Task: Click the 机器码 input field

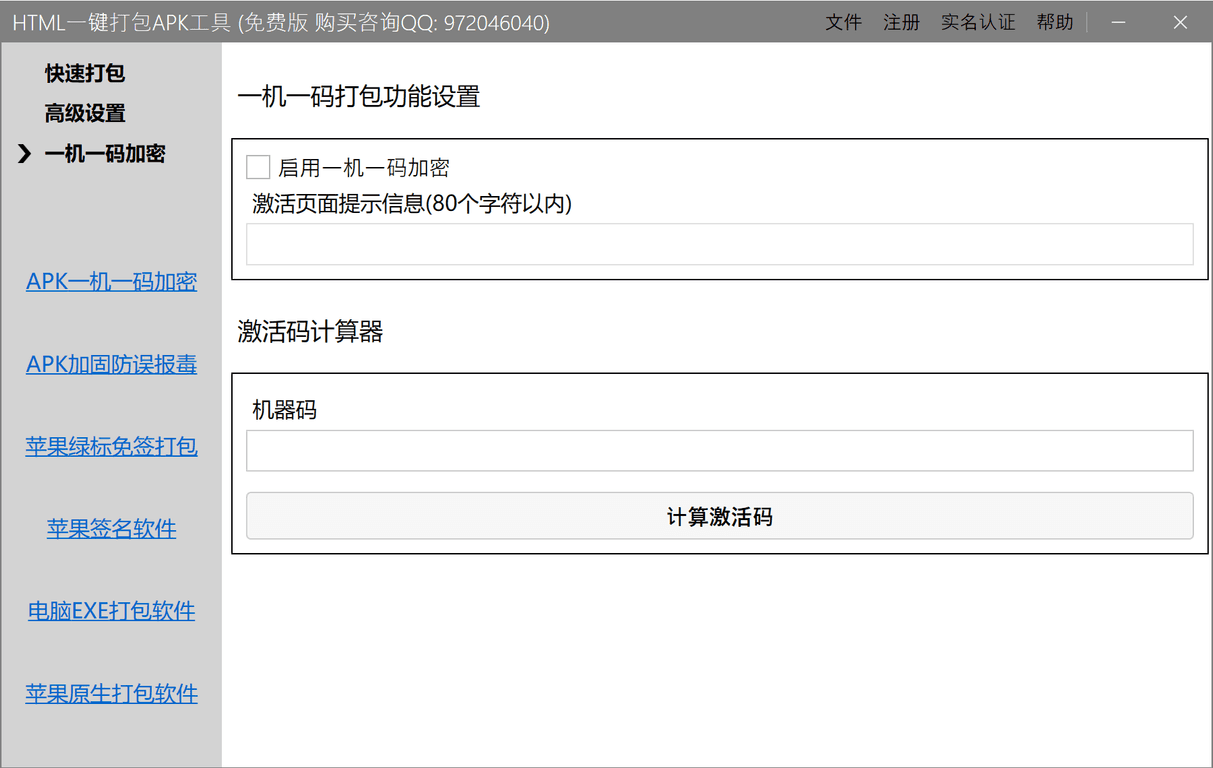Action: [x=719, y=450]
